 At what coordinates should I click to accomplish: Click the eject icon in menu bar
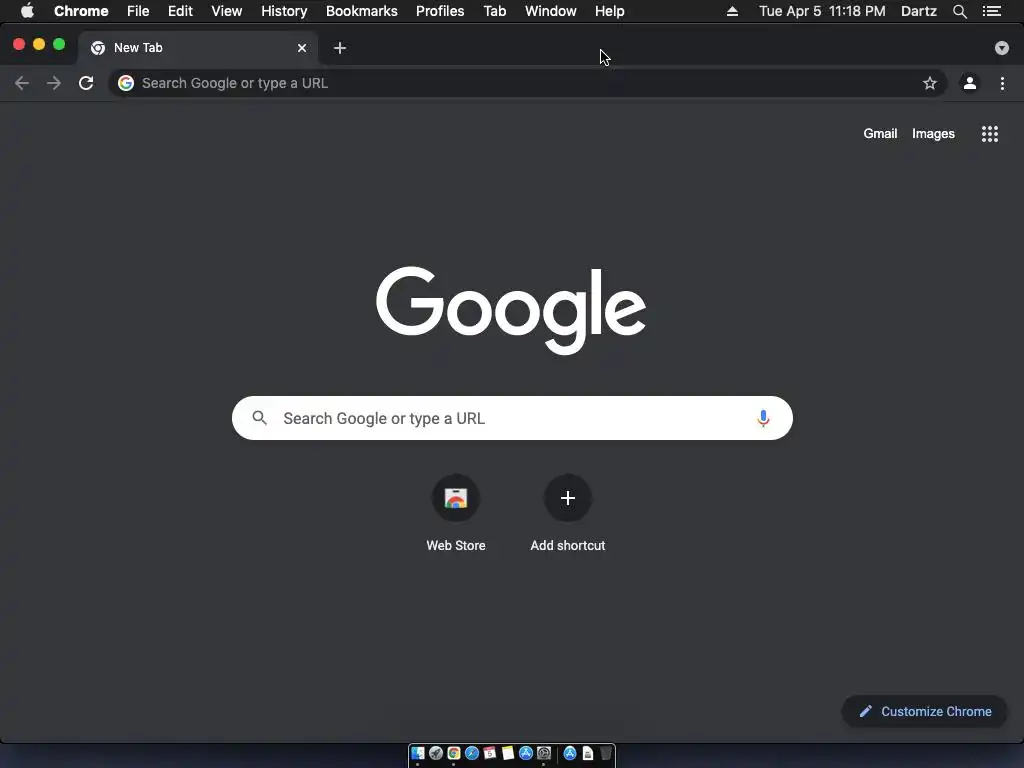(x=732, y=11)
